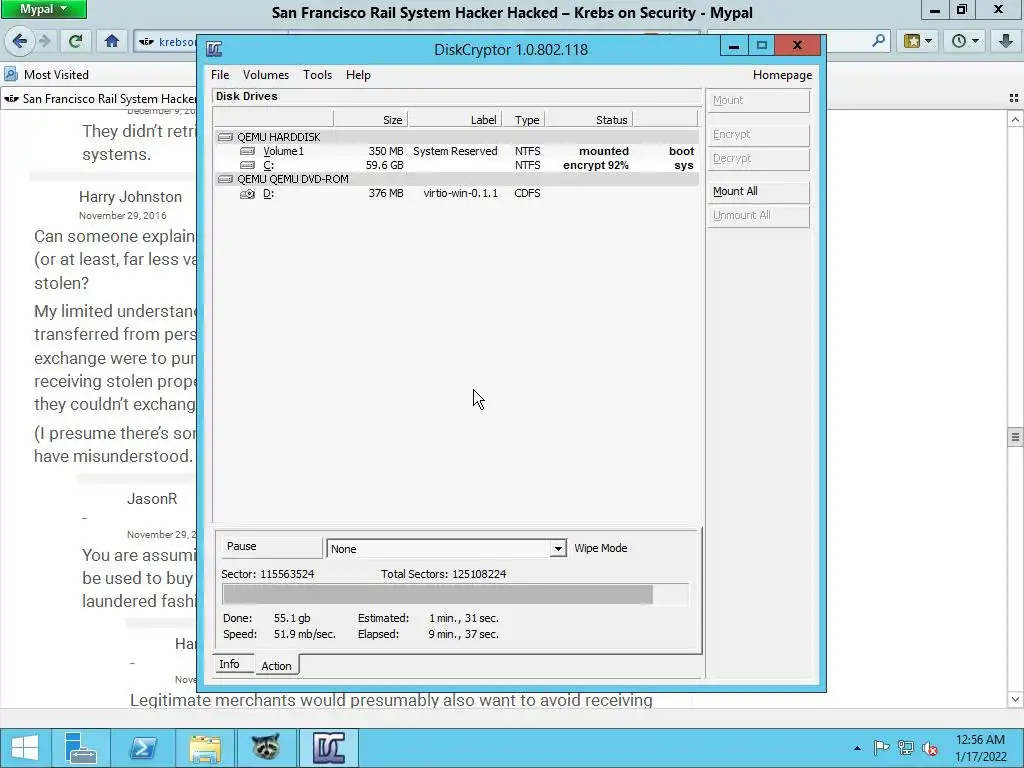Open PowerShell from the taskbar
1024x768 pixels.
[142, 748]
